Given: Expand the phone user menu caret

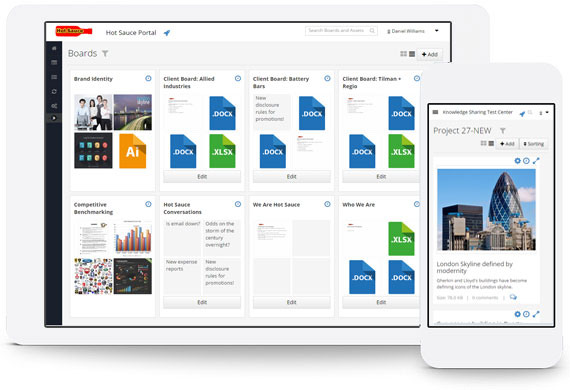Looking at the screenshot, I should pyautogui.click(x=547, y=113).
